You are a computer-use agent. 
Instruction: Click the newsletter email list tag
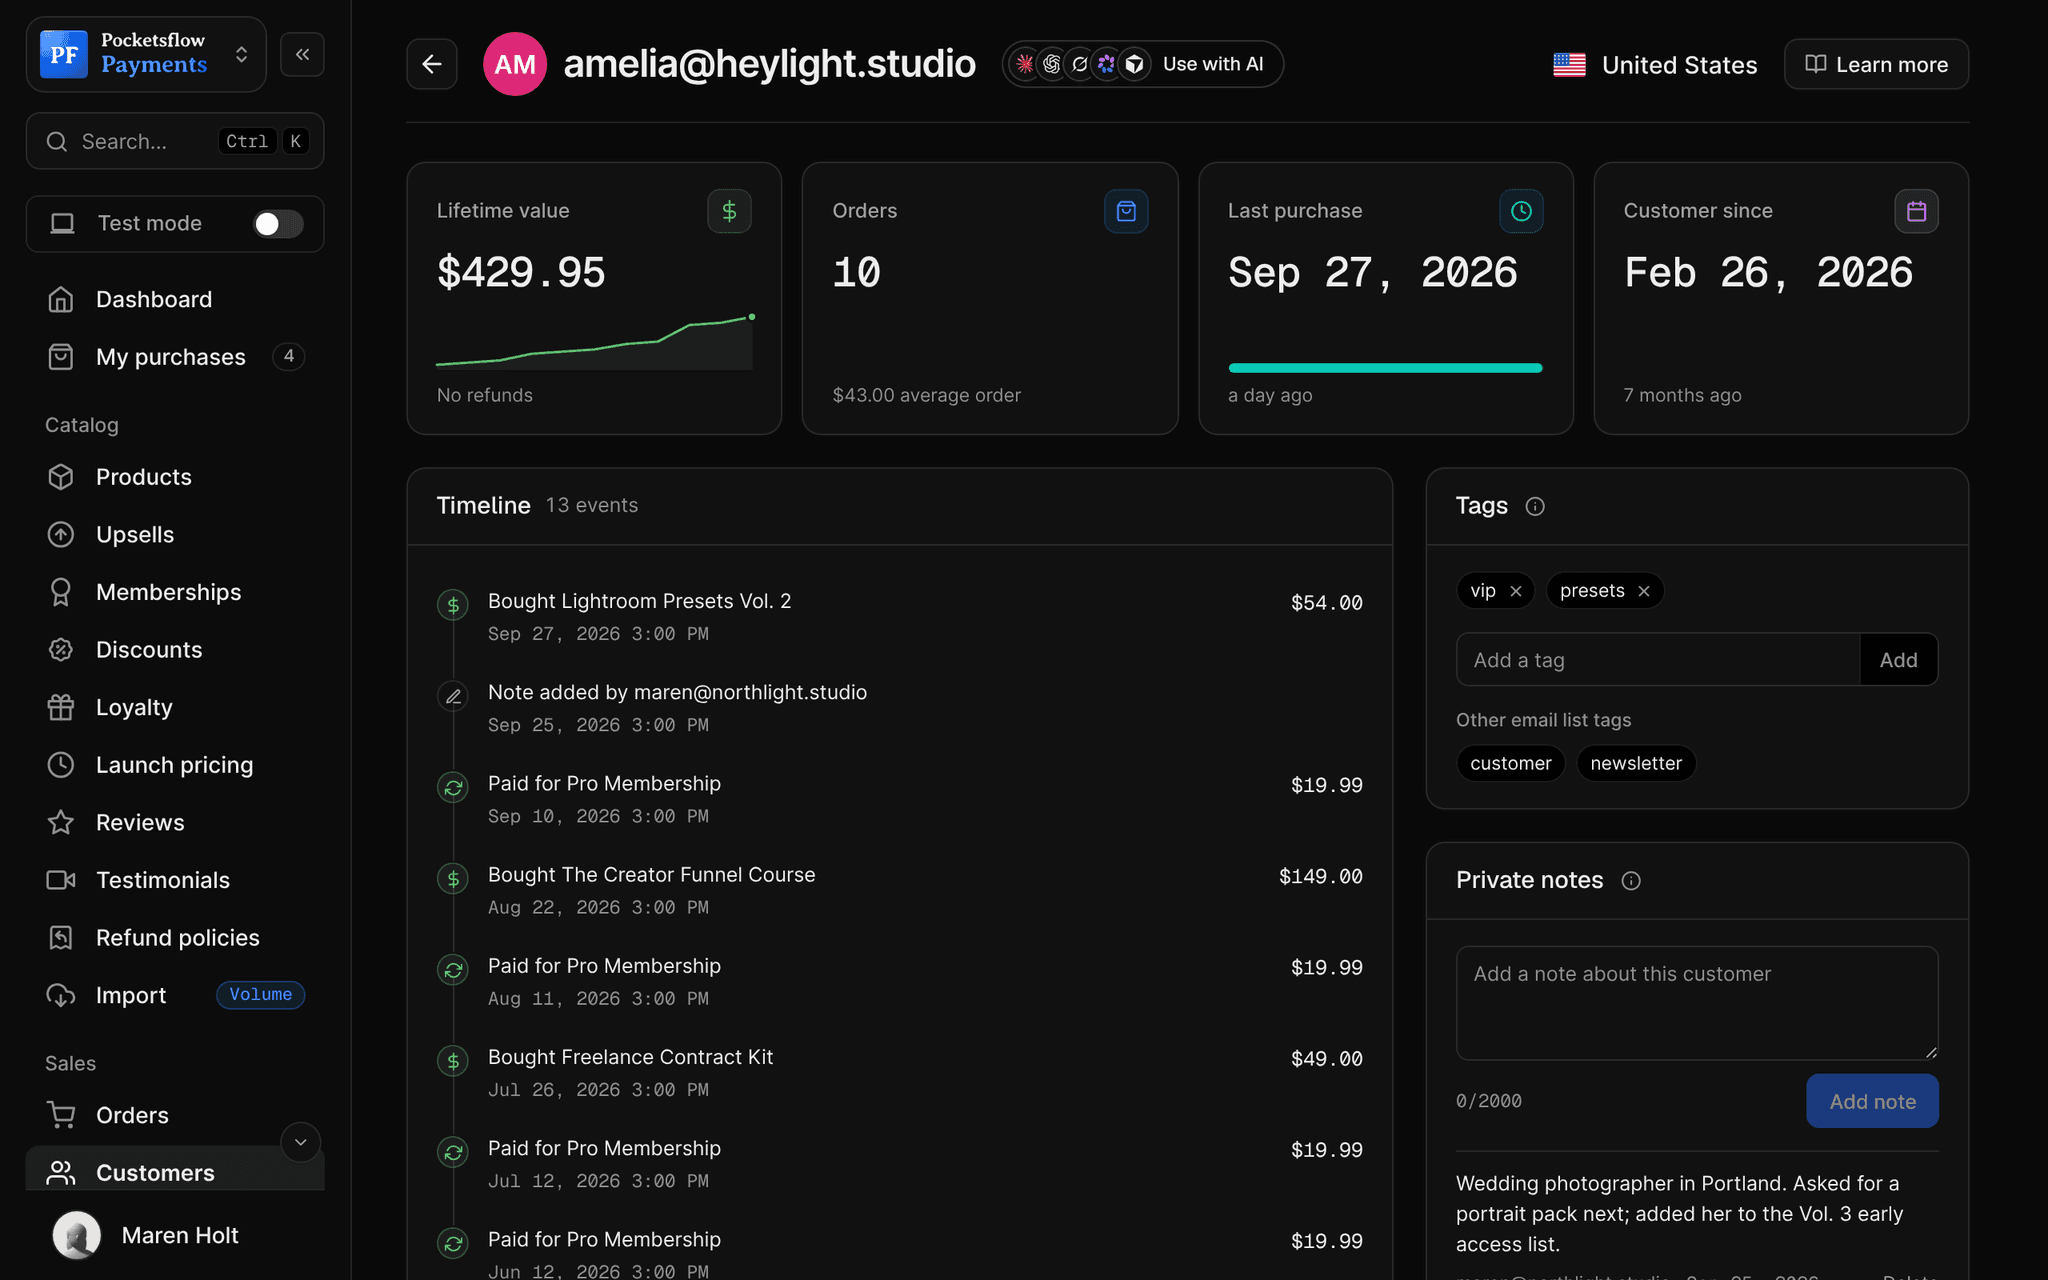click(x=1636, y=763)
